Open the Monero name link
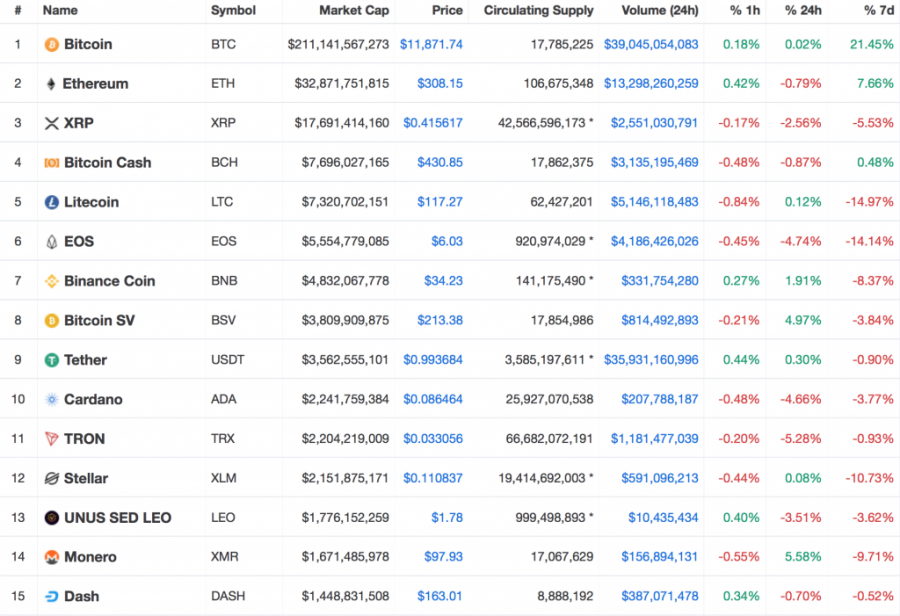Image resolution: width=900 pixels, height=616 pixels. pos(90,557)
